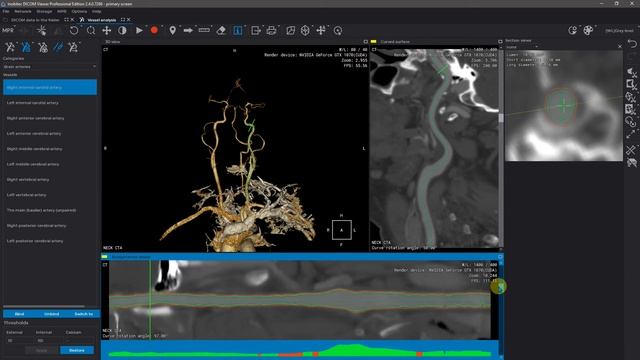640x360 pixels.
Task: Select Right internal carotid artery
Action: coord(50,87)
